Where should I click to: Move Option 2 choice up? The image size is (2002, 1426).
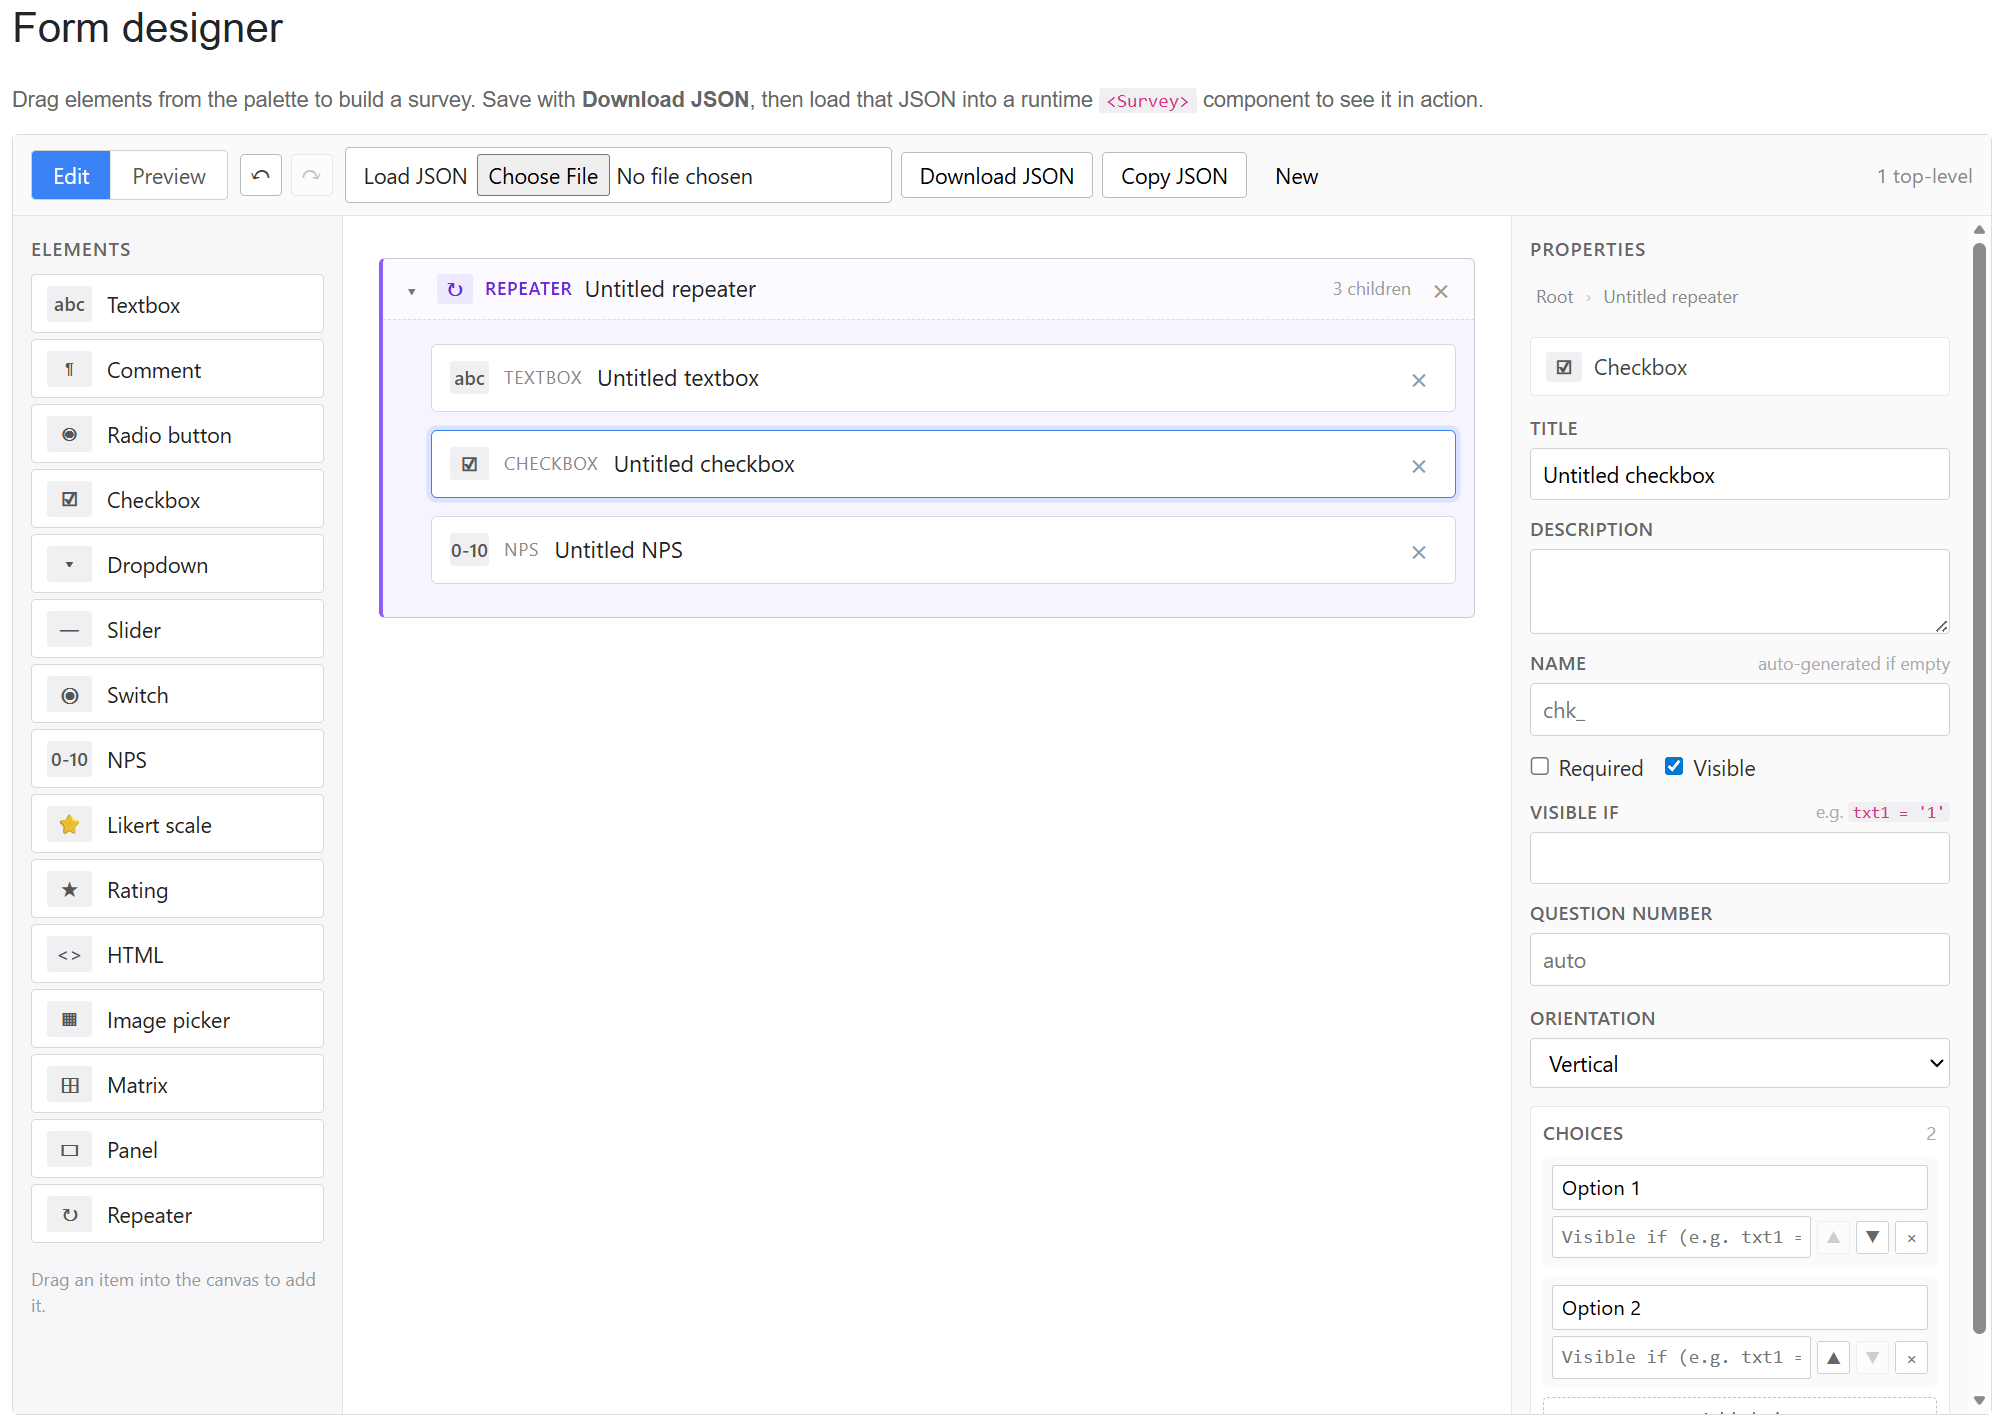coord(1833,1357)
